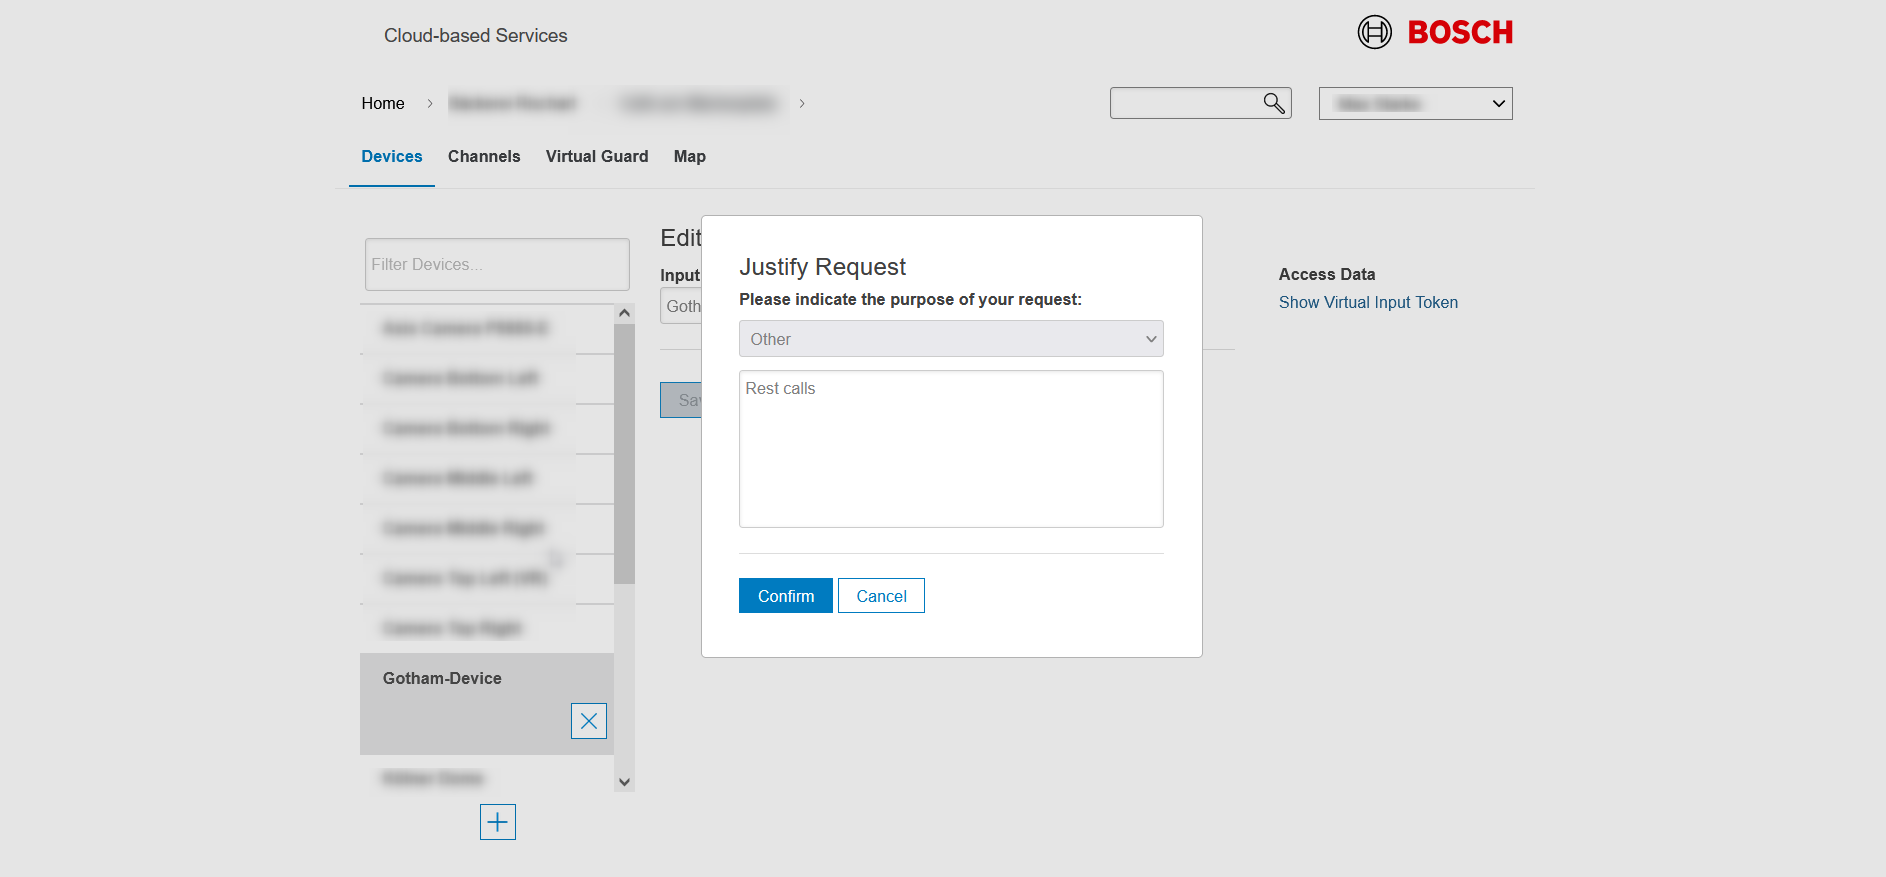Open the user account dropdown
1886x877 pixels.
pyautogui.click(x=1415, y=104)
